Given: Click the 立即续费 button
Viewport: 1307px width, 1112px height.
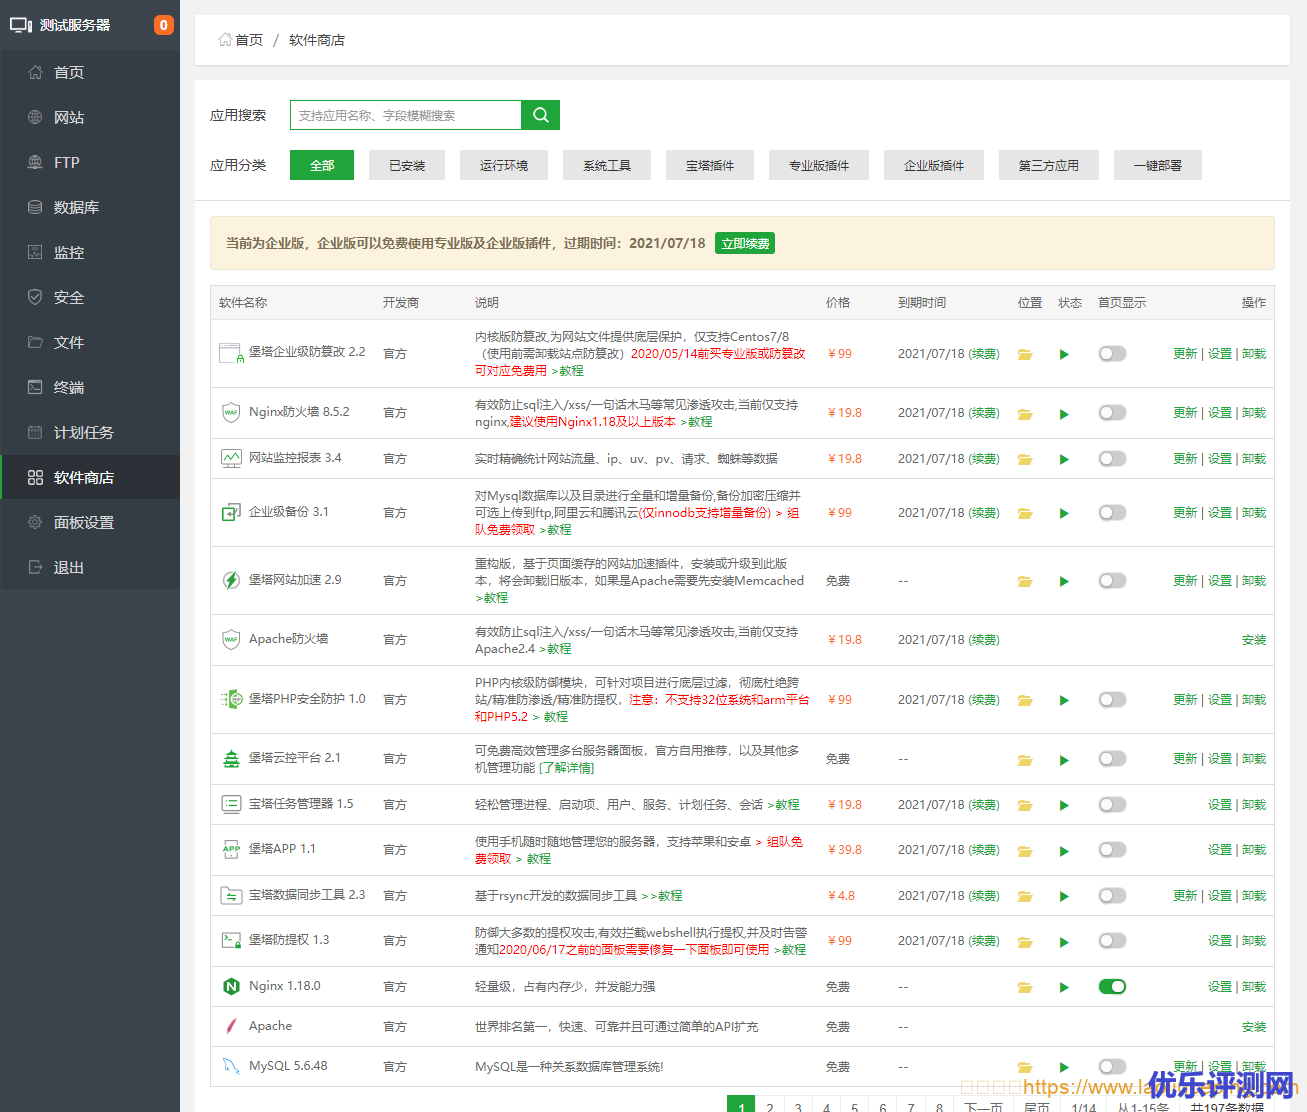Looking at the screenshot, I should tap(745, 243).
